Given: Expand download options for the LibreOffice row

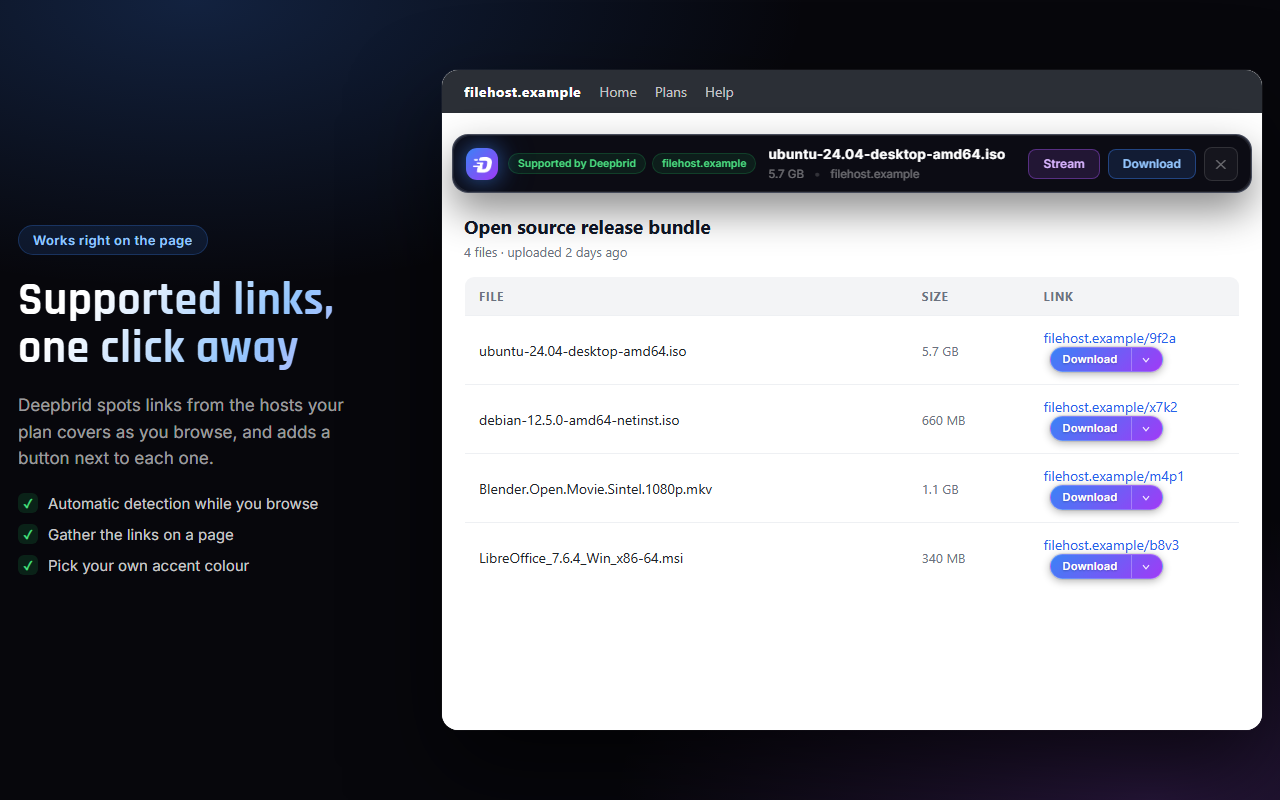Looking at the screenshot, I should click(1147, 566).
